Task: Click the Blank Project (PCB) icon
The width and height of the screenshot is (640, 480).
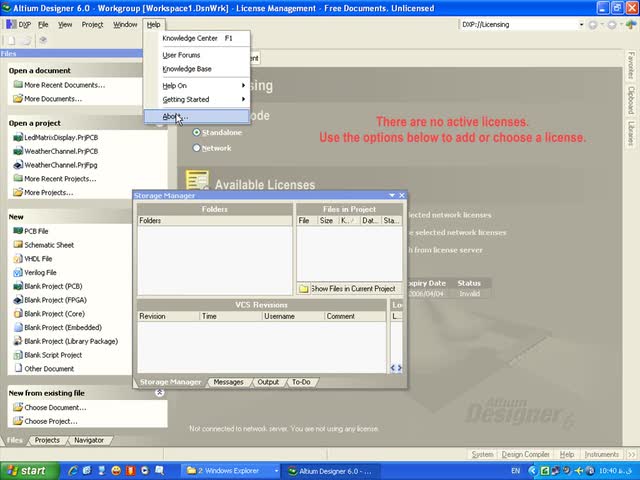Action: tap(18, 286)
